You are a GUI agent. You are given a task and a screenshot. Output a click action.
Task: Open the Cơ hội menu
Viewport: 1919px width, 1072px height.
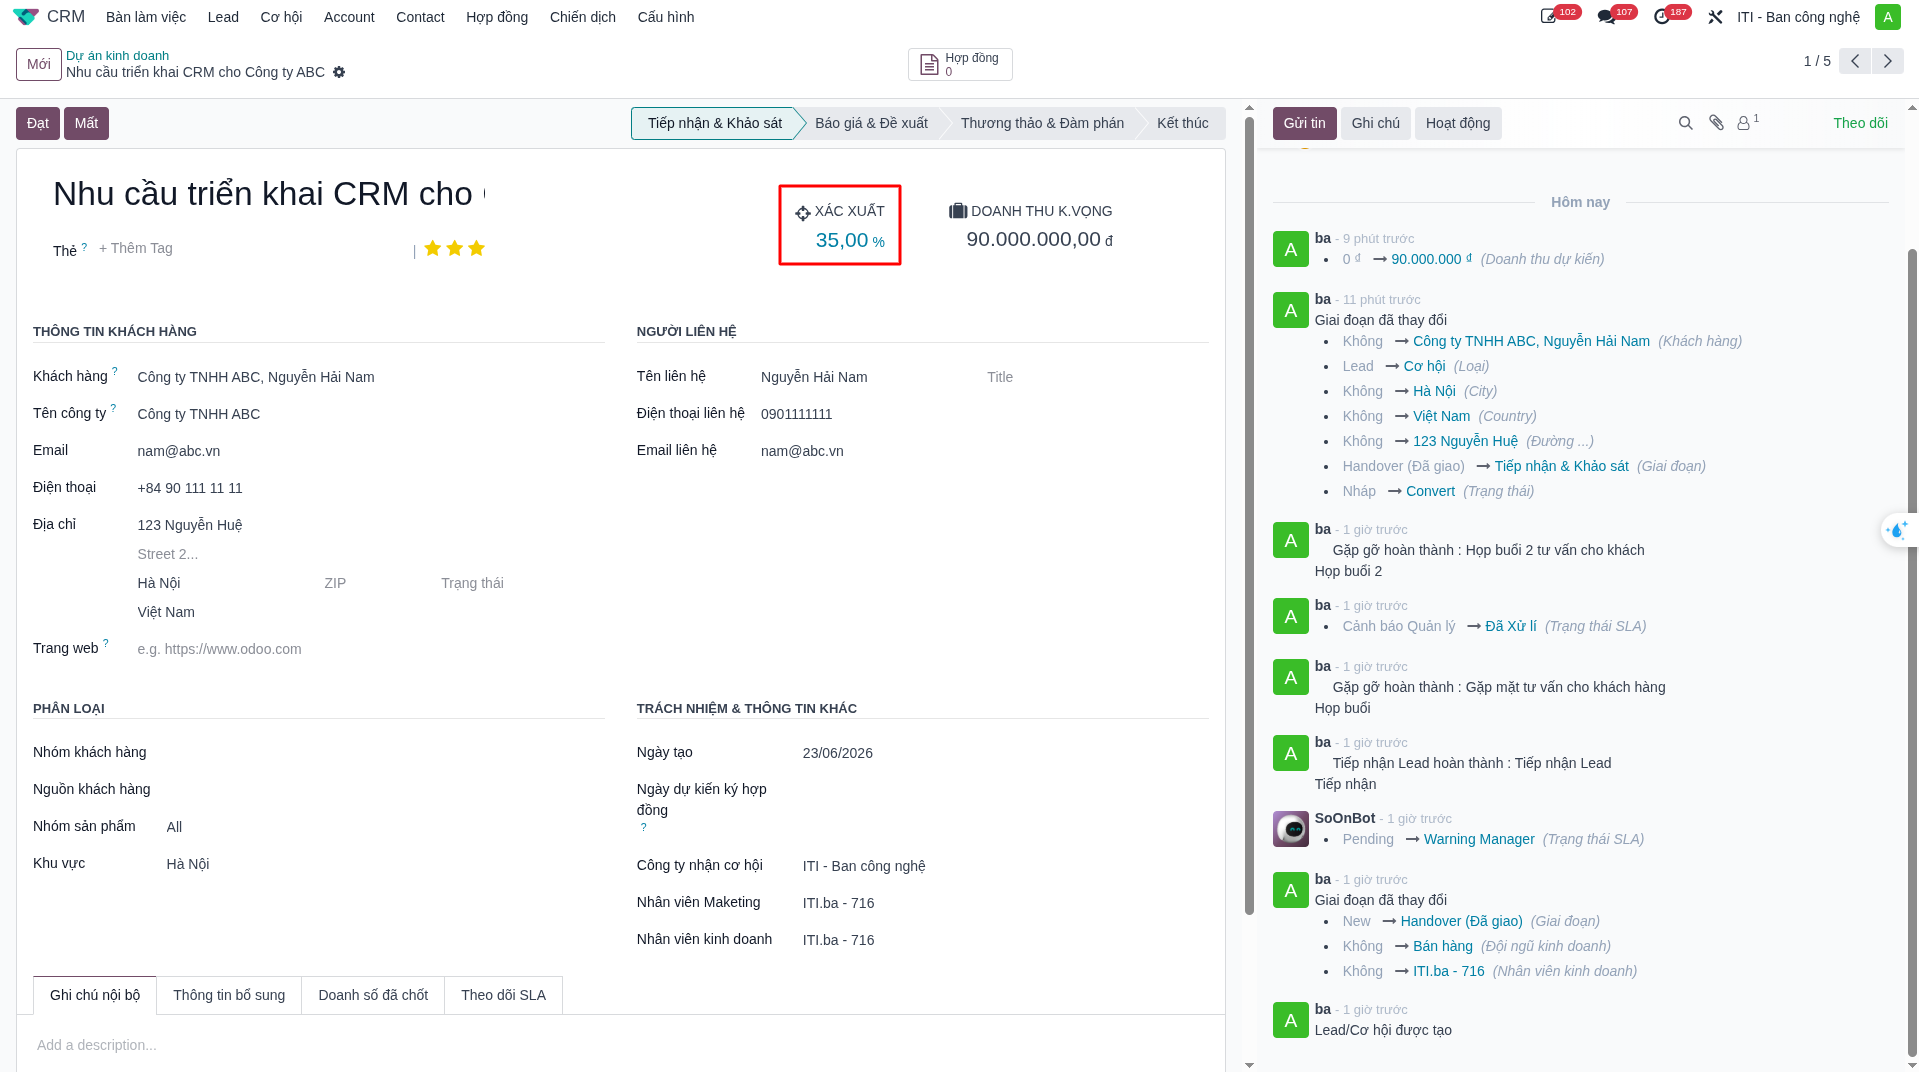tap(281, 17)
